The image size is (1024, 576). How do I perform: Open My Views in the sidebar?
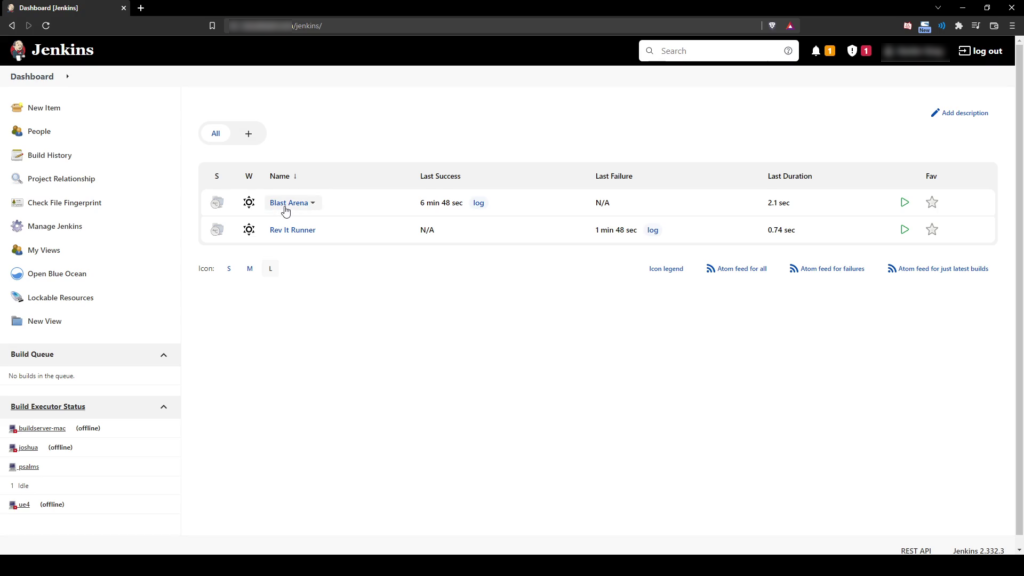(x=43, y=250)
